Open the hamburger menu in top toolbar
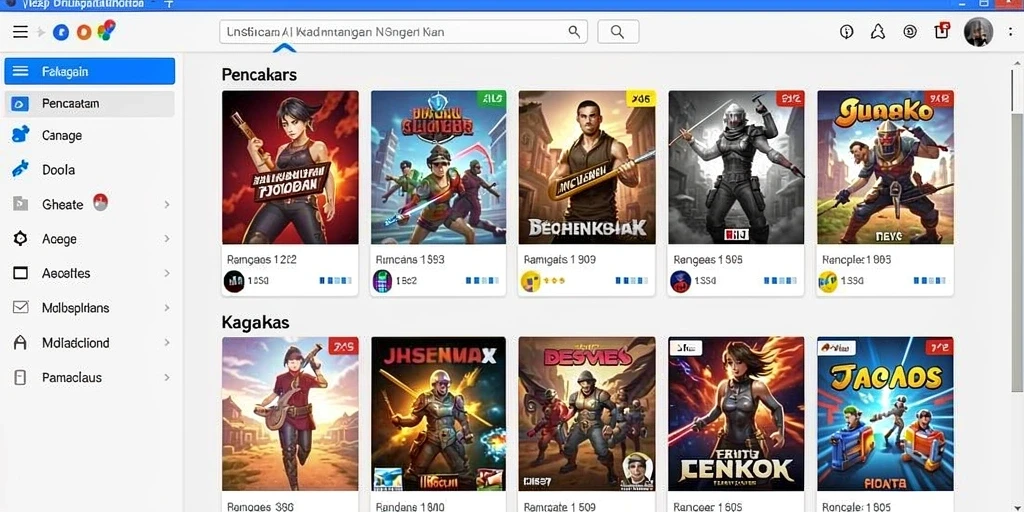This screenshot has height=512, width=1024. point(20,31)
